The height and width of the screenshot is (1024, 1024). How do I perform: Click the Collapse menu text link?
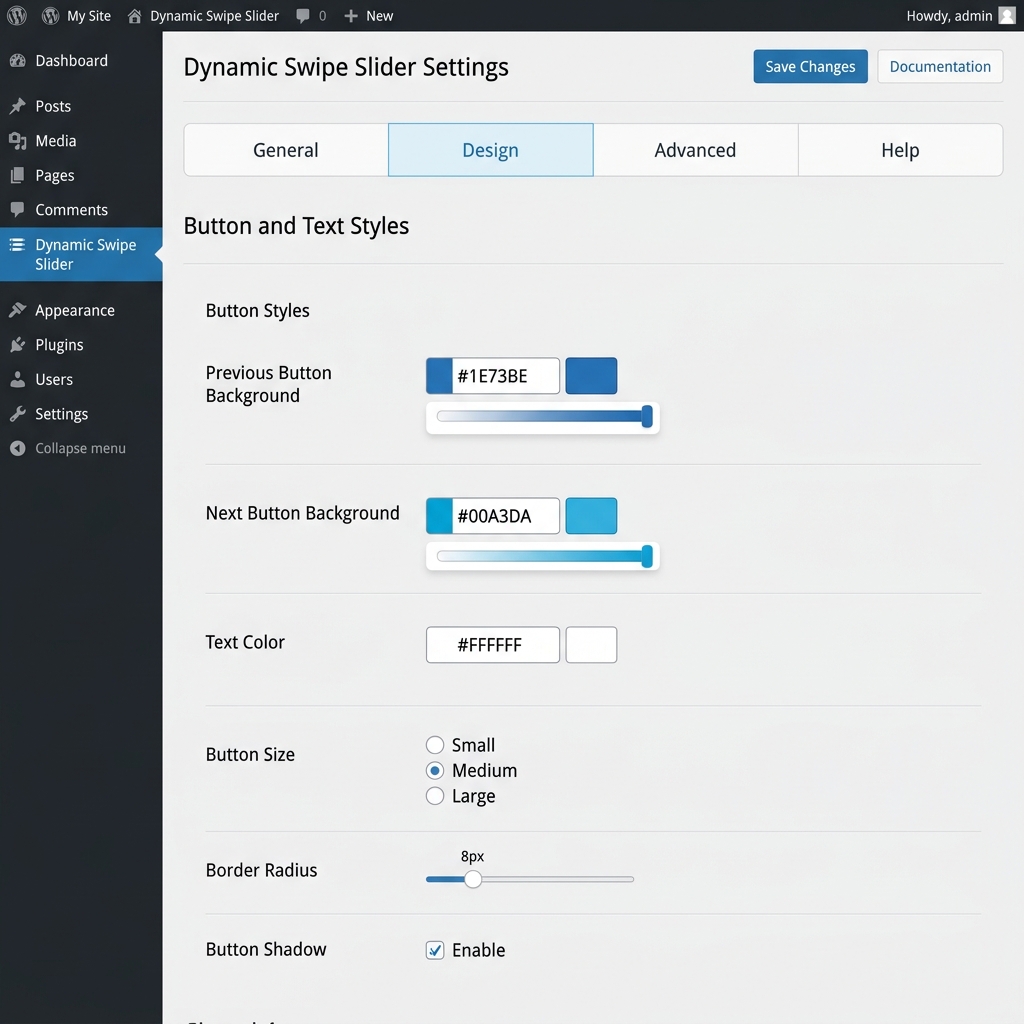click(80, 448)
